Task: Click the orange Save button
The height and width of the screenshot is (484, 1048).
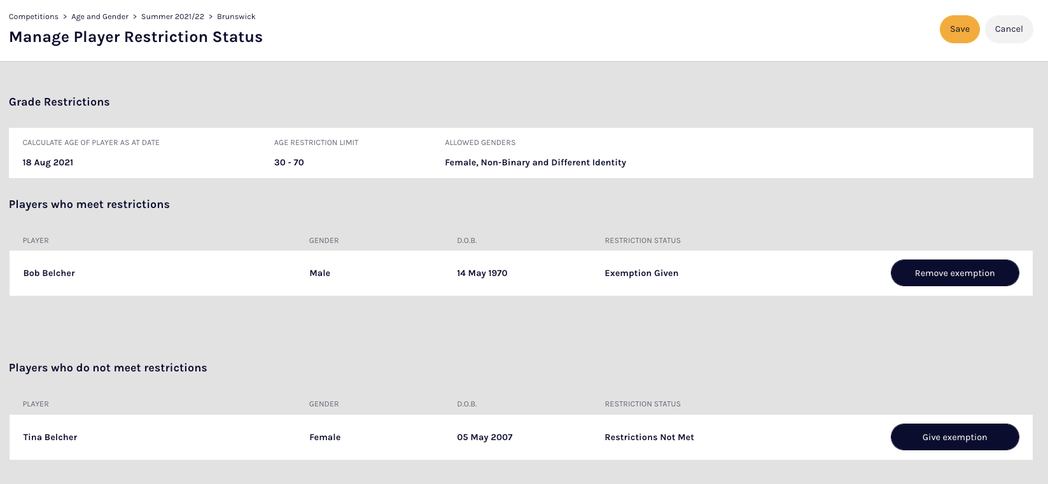Action: tap(959, 29)
